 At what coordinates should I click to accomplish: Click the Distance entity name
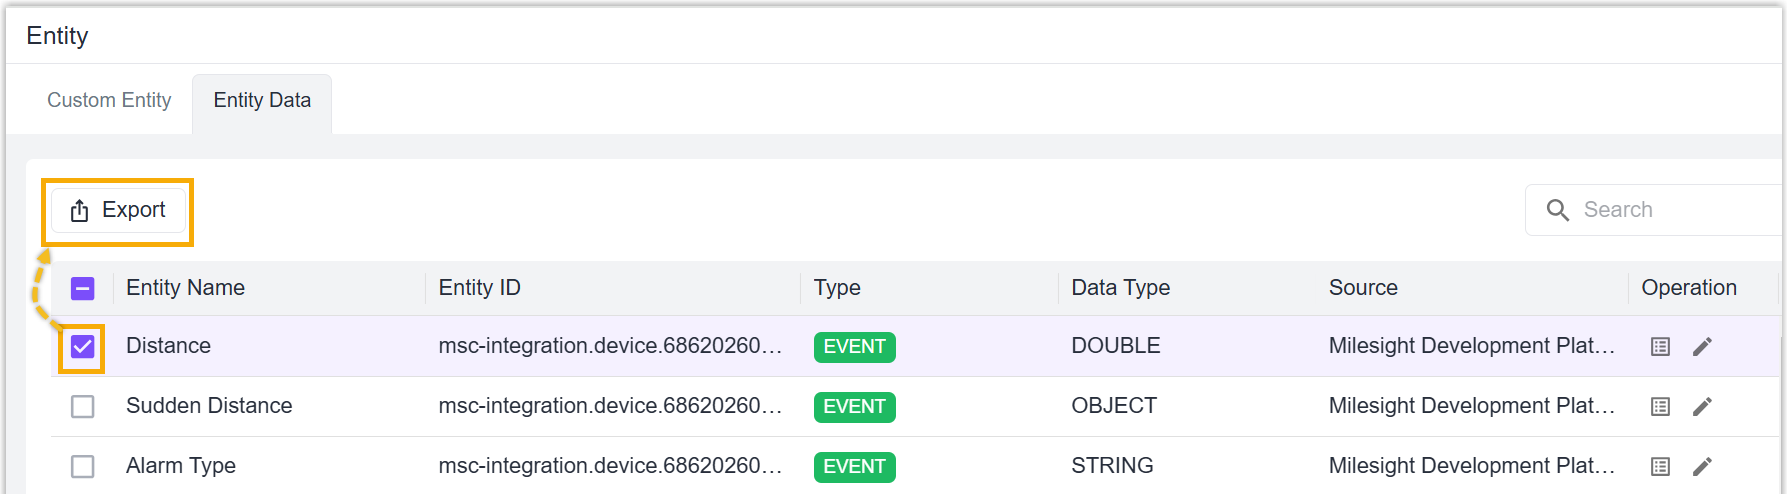click(168, 346)
